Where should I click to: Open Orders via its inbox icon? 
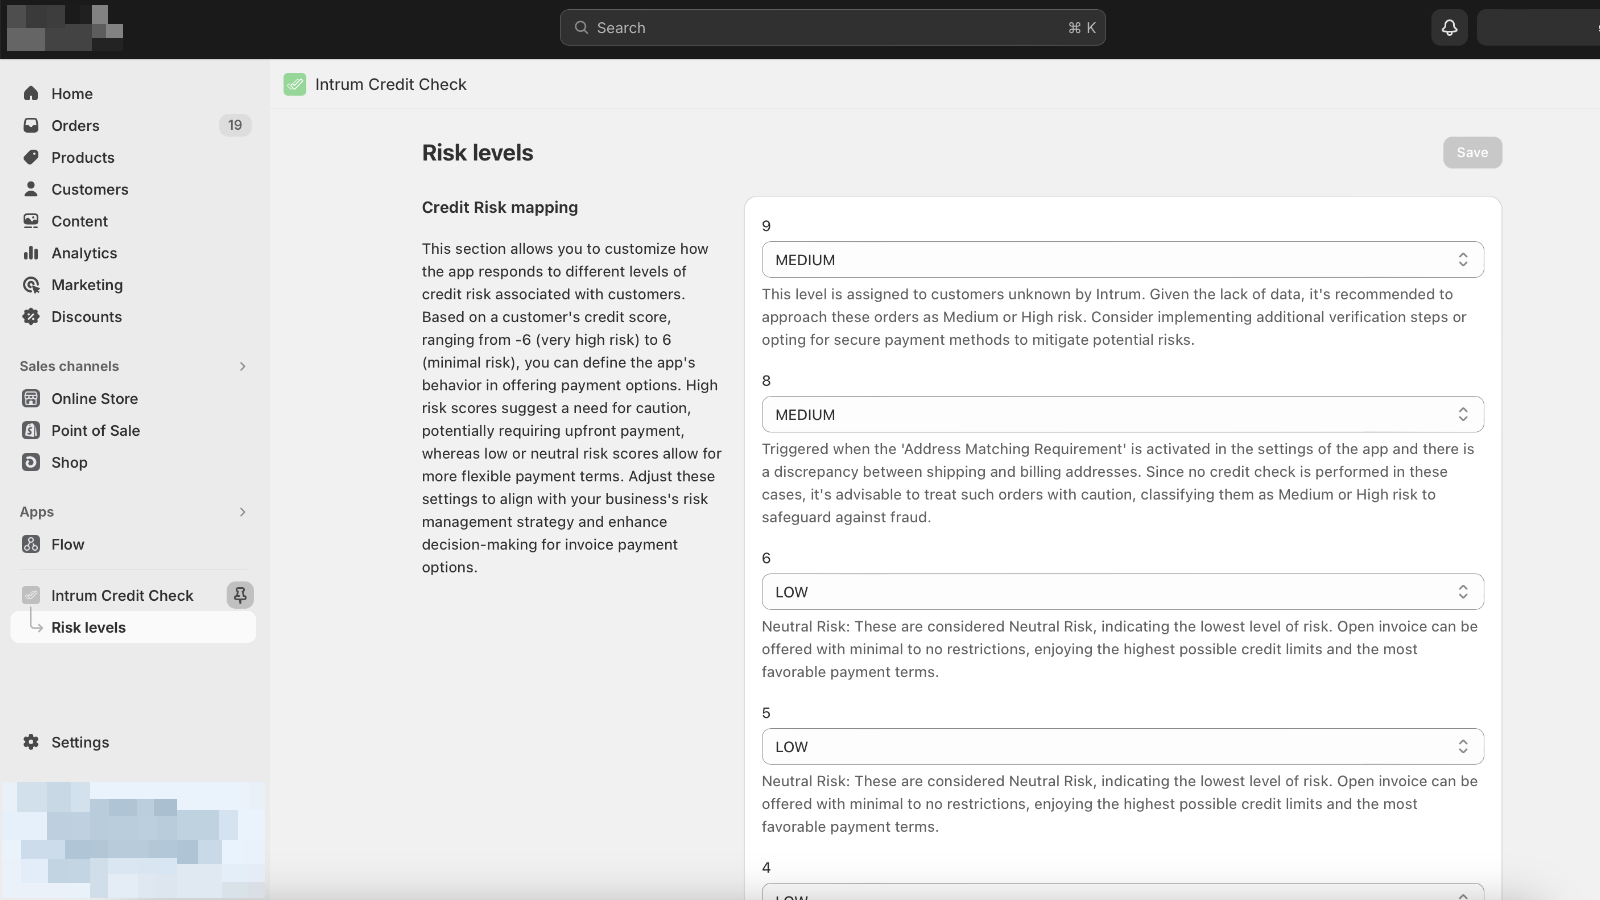[31, 125]
